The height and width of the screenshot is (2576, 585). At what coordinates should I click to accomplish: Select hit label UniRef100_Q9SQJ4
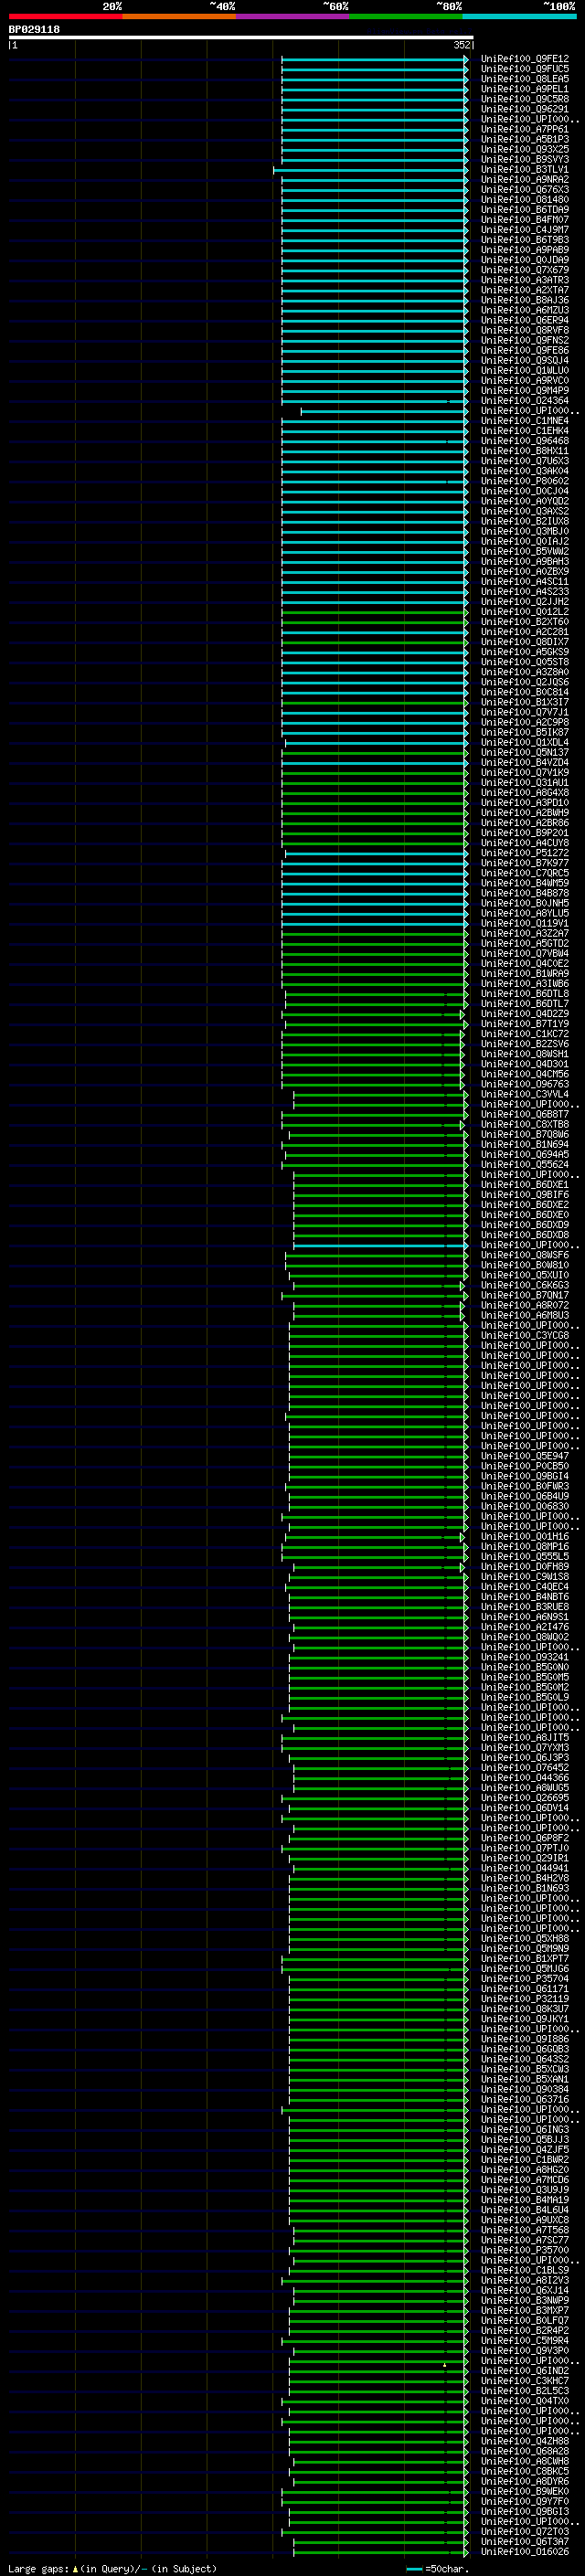point(525,361)
